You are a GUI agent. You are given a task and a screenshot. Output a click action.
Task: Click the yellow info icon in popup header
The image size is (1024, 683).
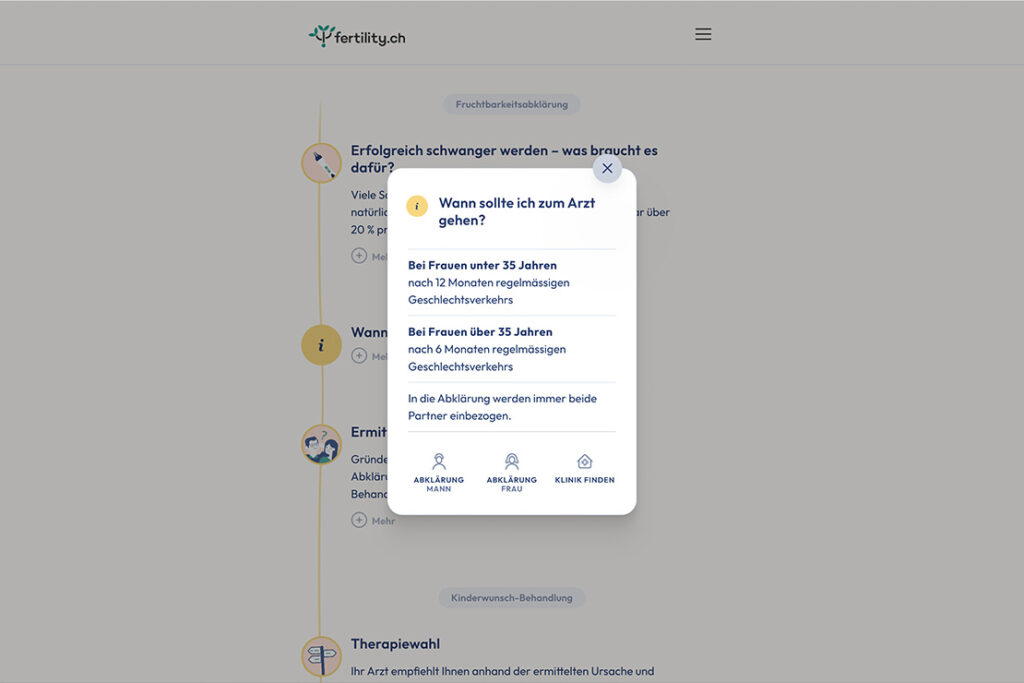click(x=417, y=206)
